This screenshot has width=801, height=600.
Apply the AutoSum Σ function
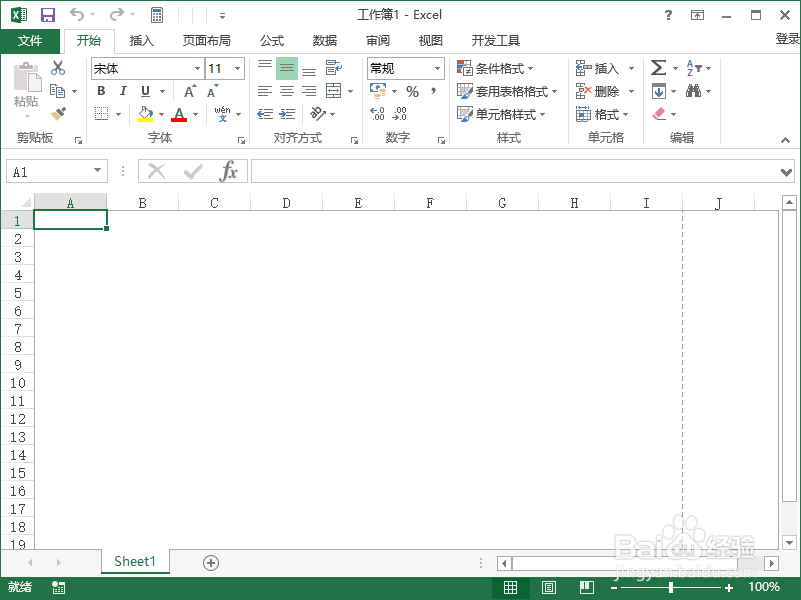coord(659,67)
